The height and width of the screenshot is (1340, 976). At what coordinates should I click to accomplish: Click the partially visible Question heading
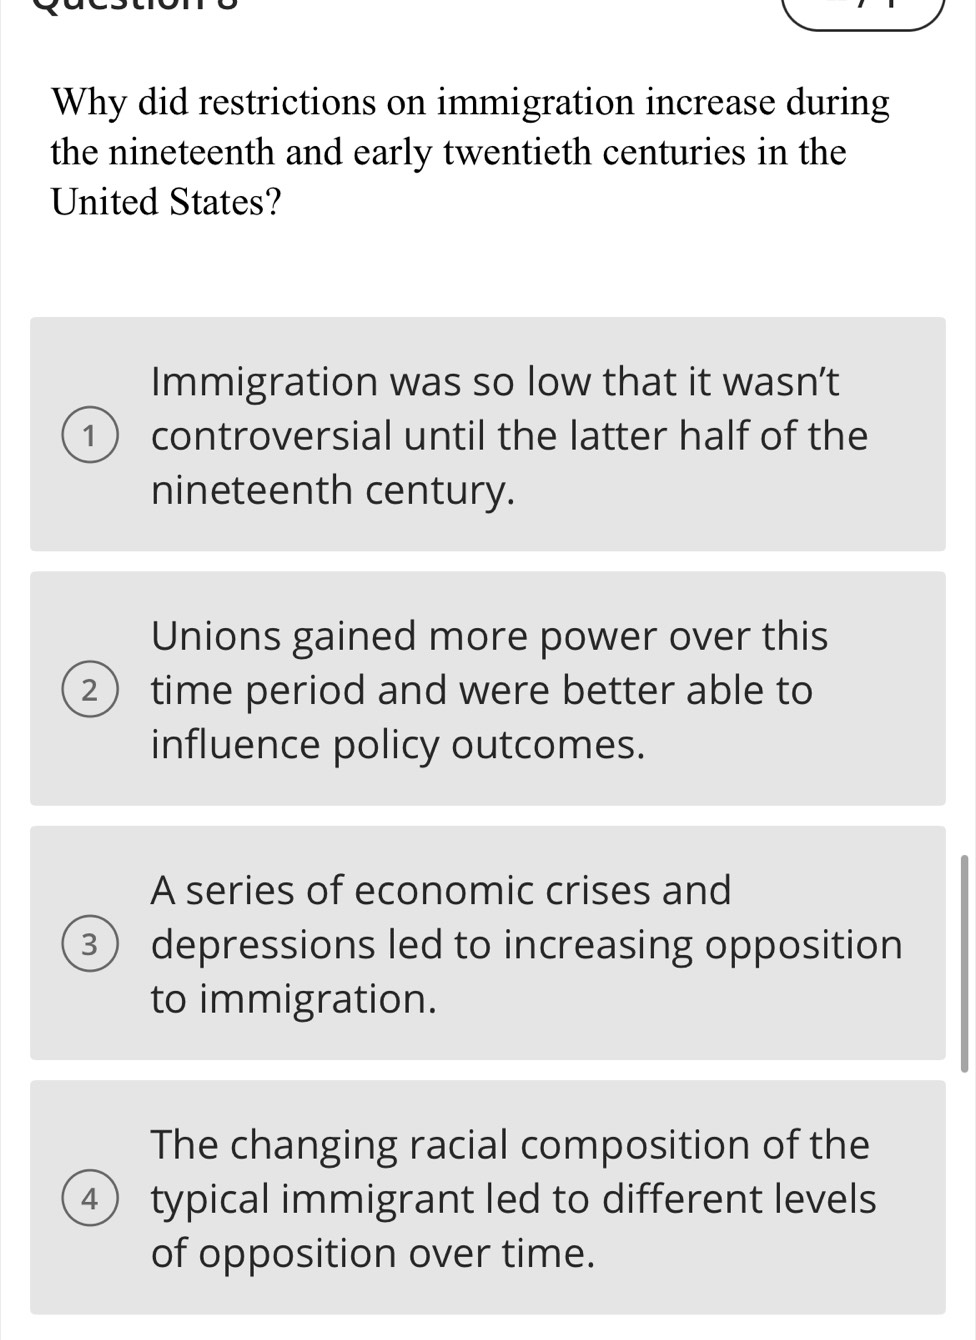coord(150,5)
